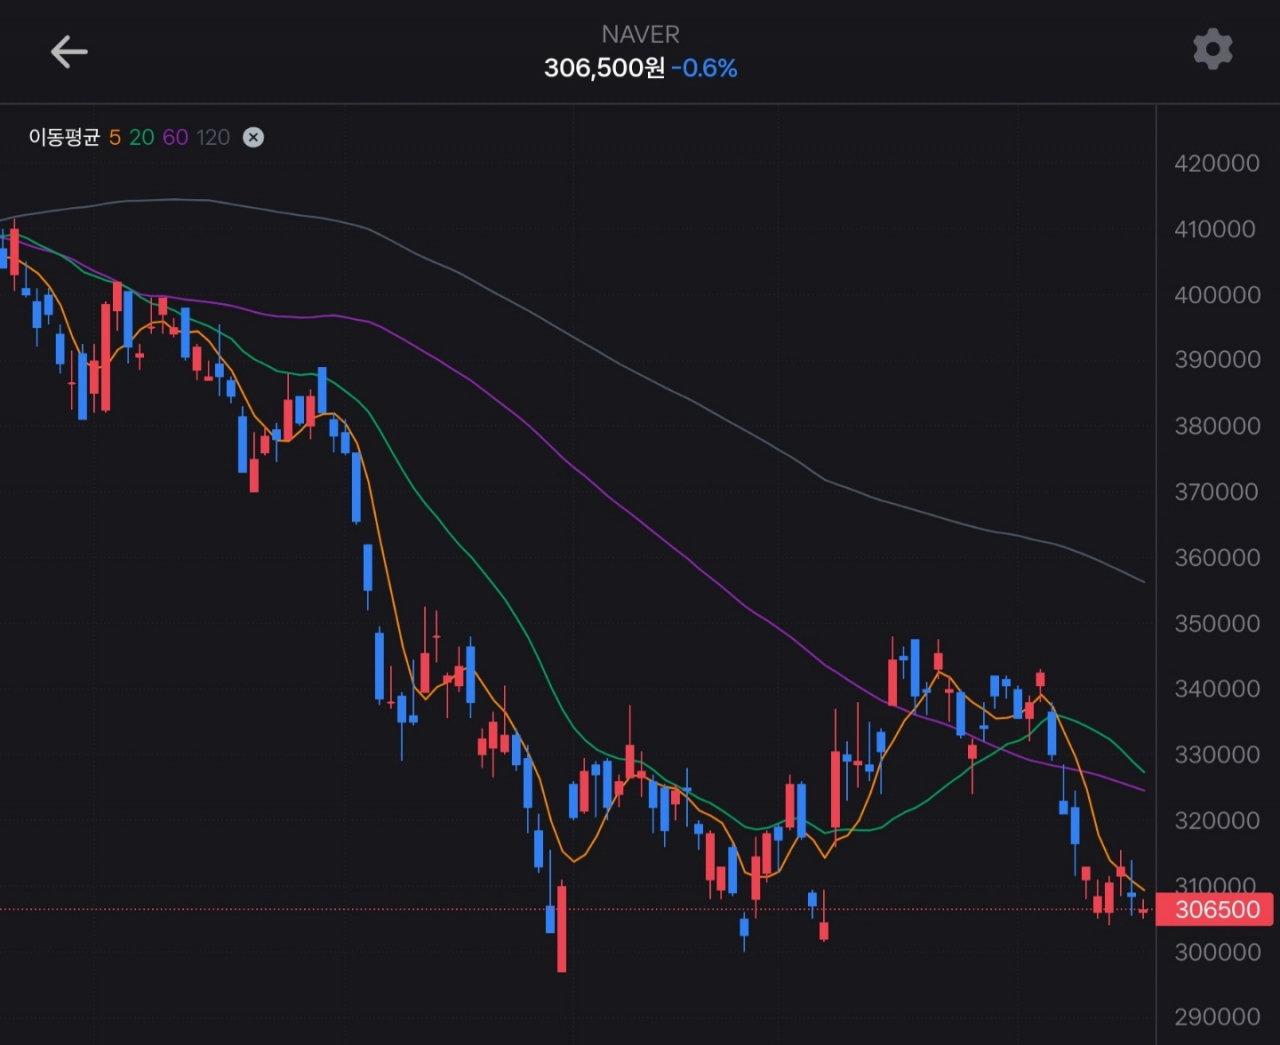Viewport: 1280px width, 1045px height.
Task: Click the lowest long red candle below 300000
Action: tap(561, 927)
